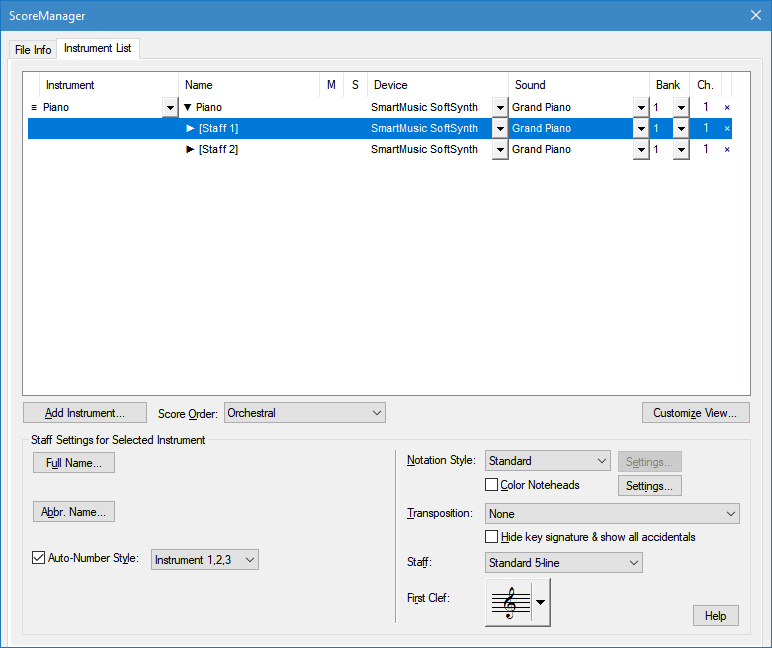Open the Notation Style dropdown
The height and width of the screenshot is (648, 772).
pos(547,461)
